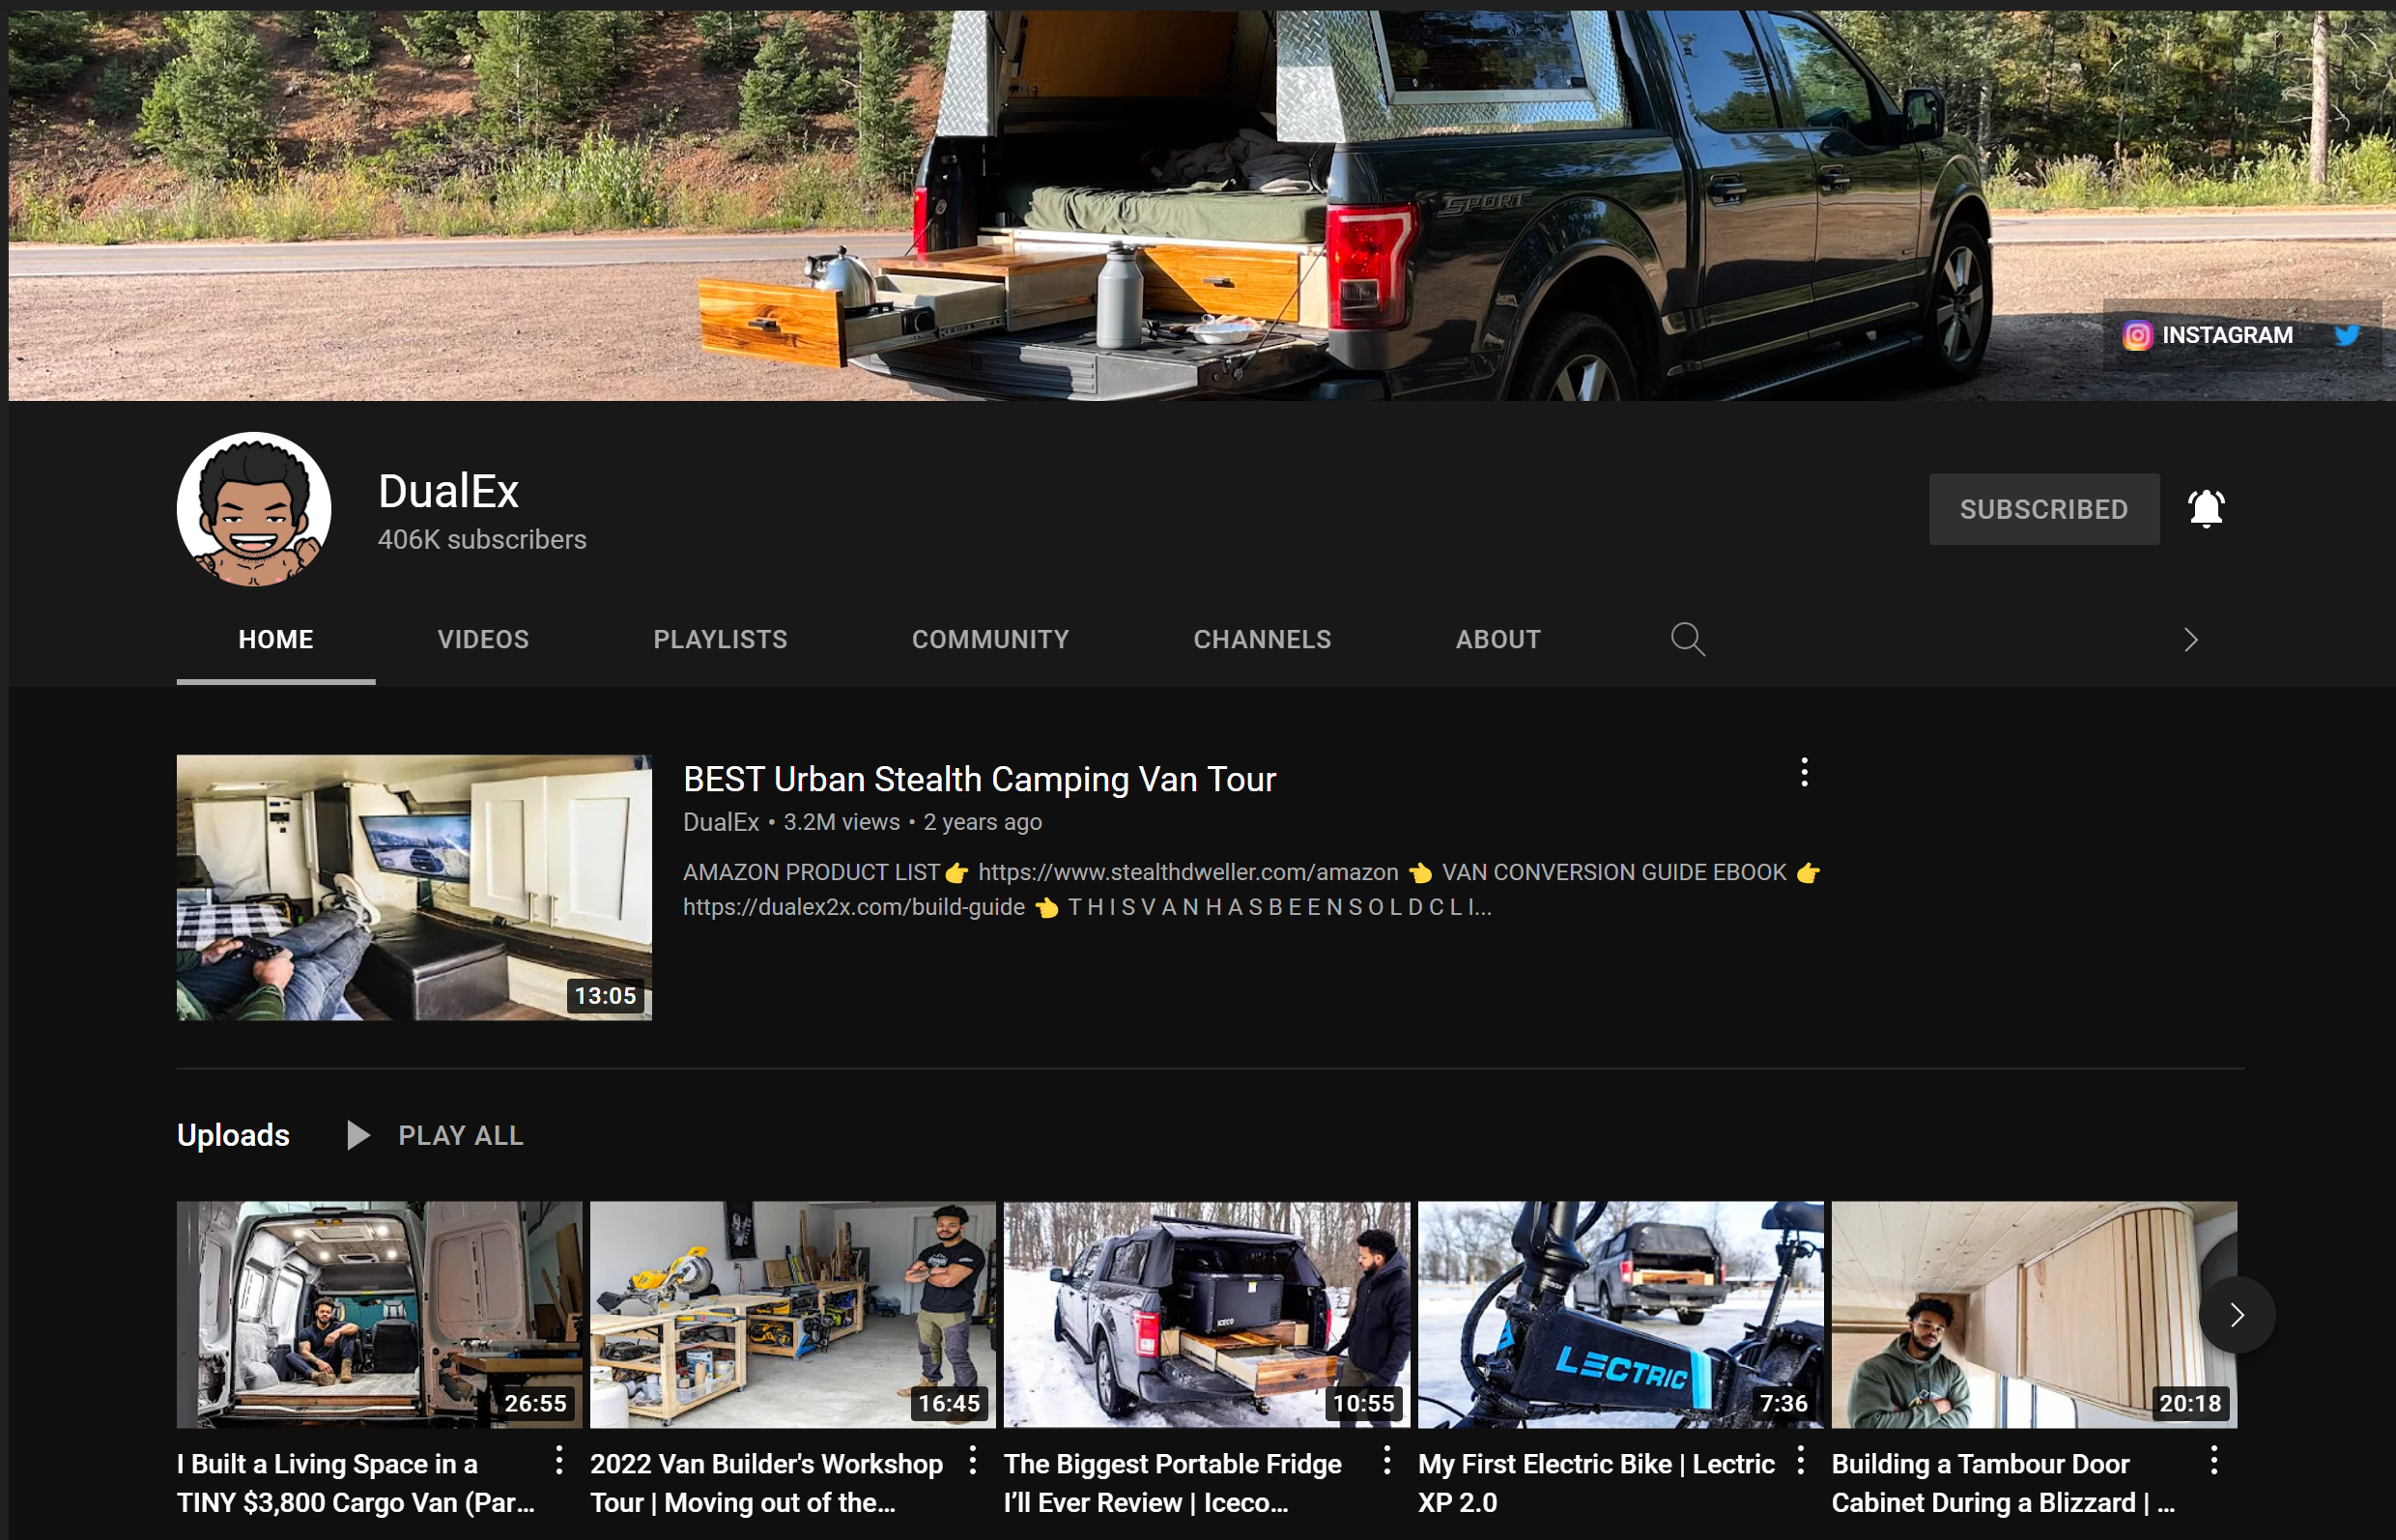The height and width of the screenshot is (1540, 2396).
Task: Open more options for Portable Fridge video
Action: [x=1386, y=1461]
